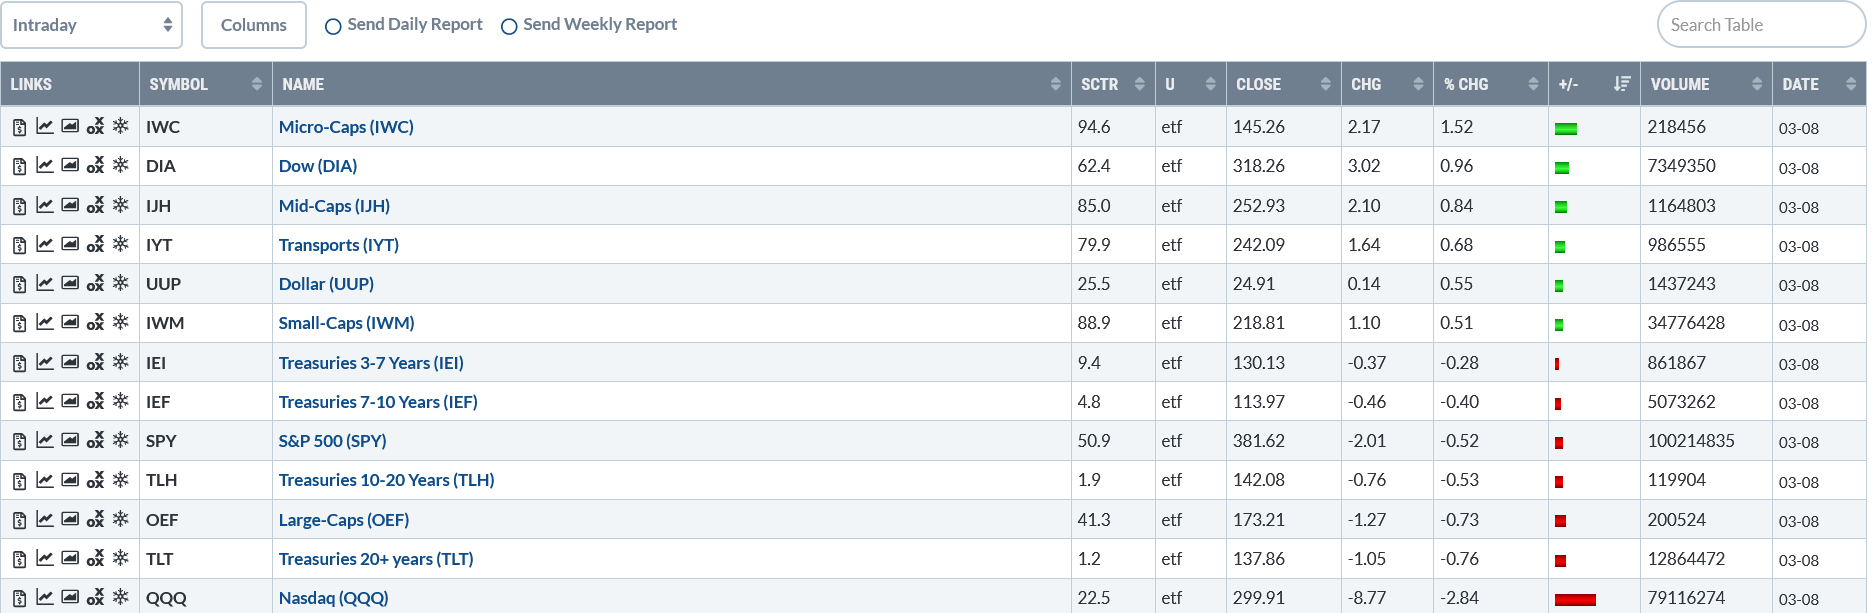The width and height of the screenshot is (1873, 613).
Task: Click the seasonality snowflake icon for TLT
Action: [x=121, y=557]
